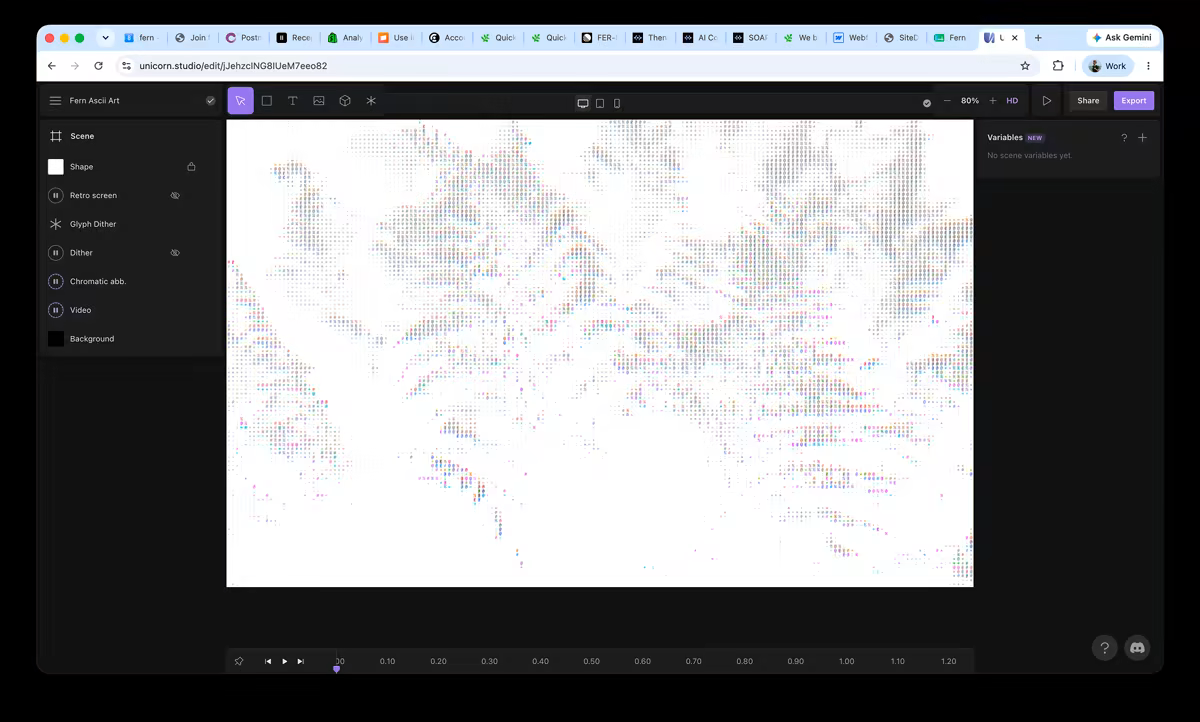The image size is (1200, 722).
Task: Switch to desktop preview mode
Action: 583,103
